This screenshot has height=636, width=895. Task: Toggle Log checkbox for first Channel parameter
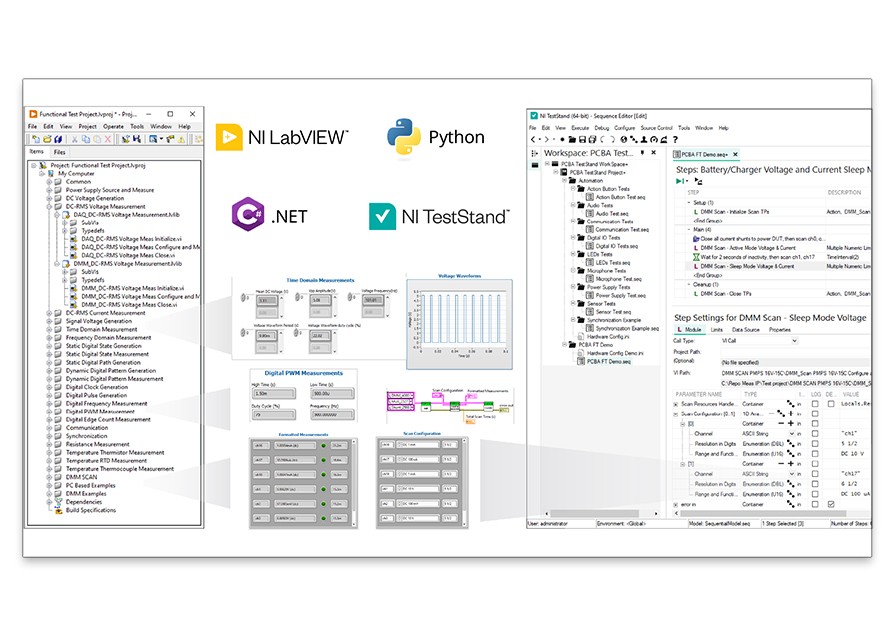point(815,433)
